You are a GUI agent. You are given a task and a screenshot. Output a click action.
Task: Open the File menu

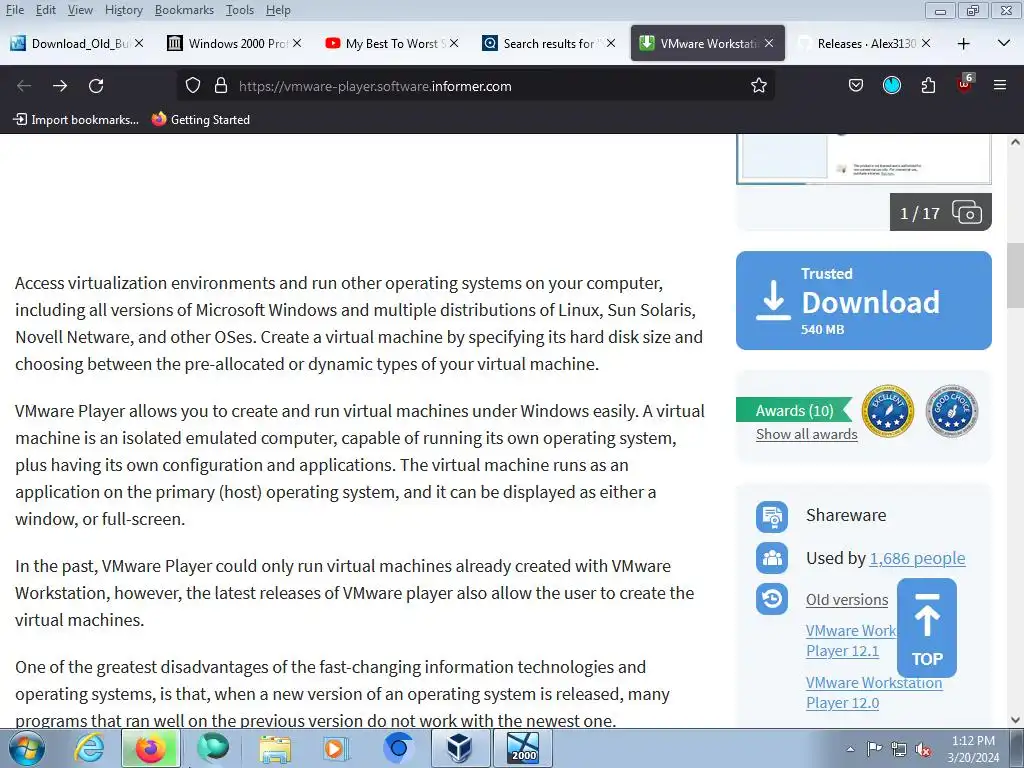point(14,10)
